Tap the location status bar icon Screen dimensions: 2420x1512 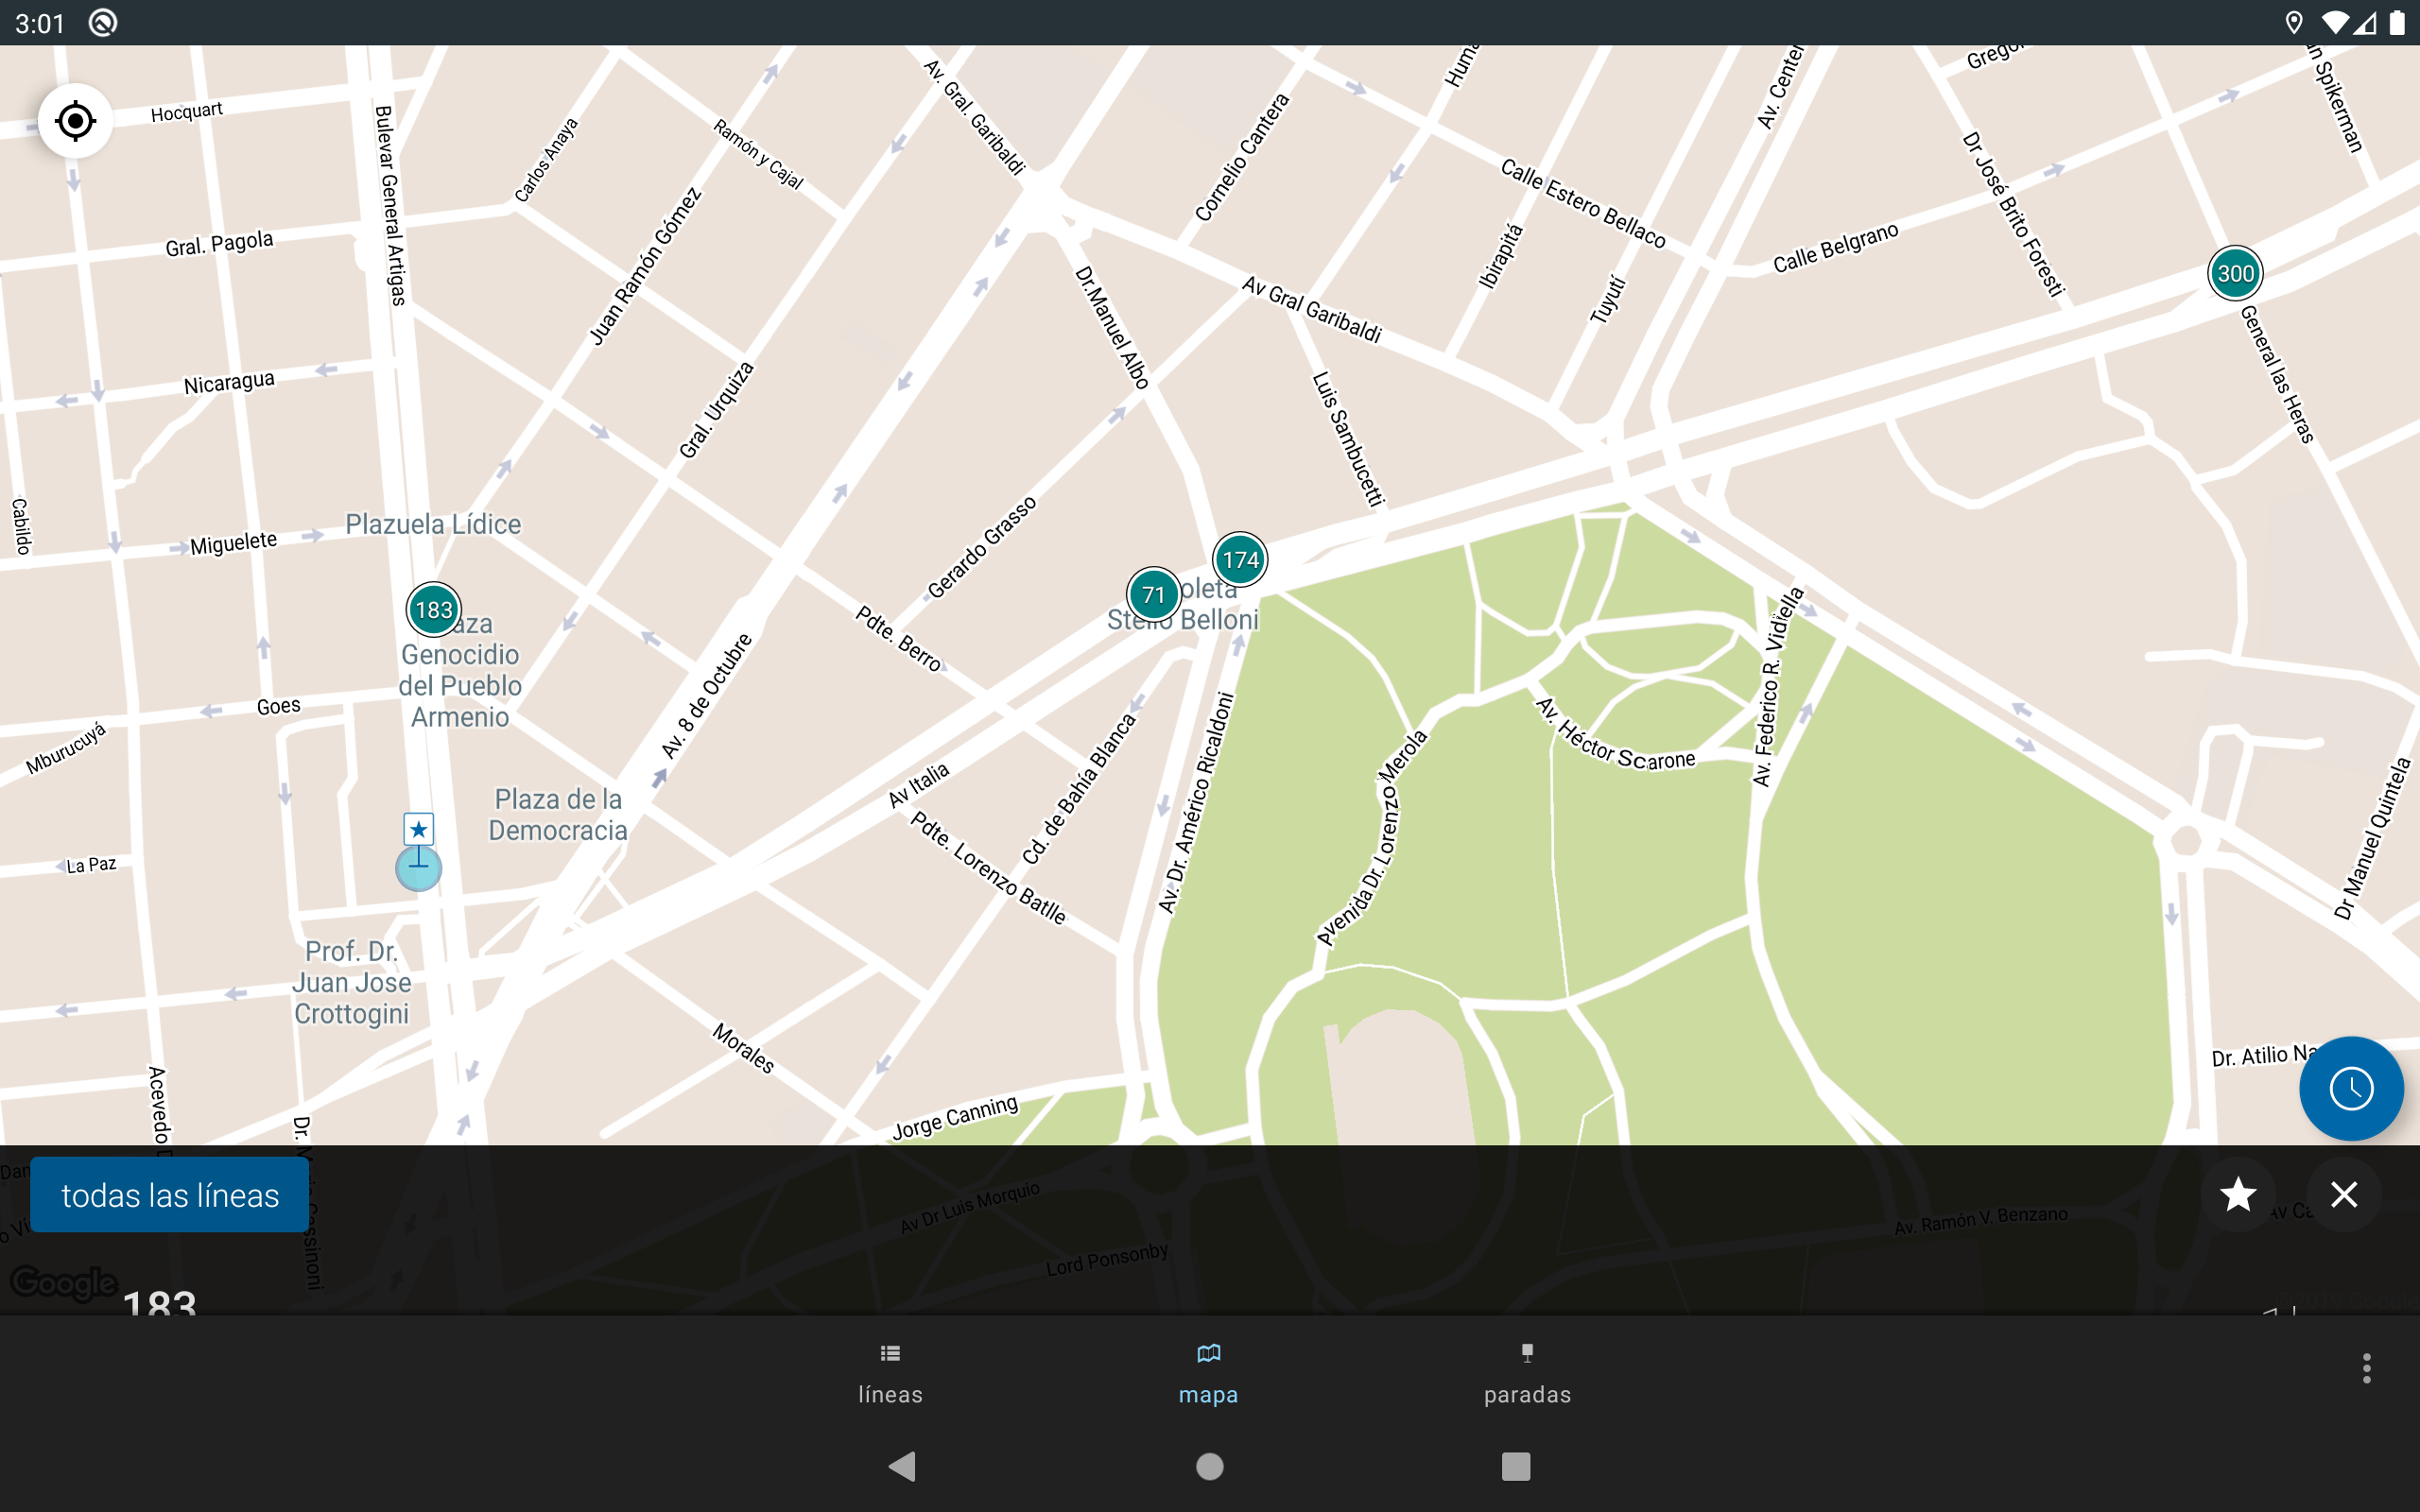tap(2294, 23)
